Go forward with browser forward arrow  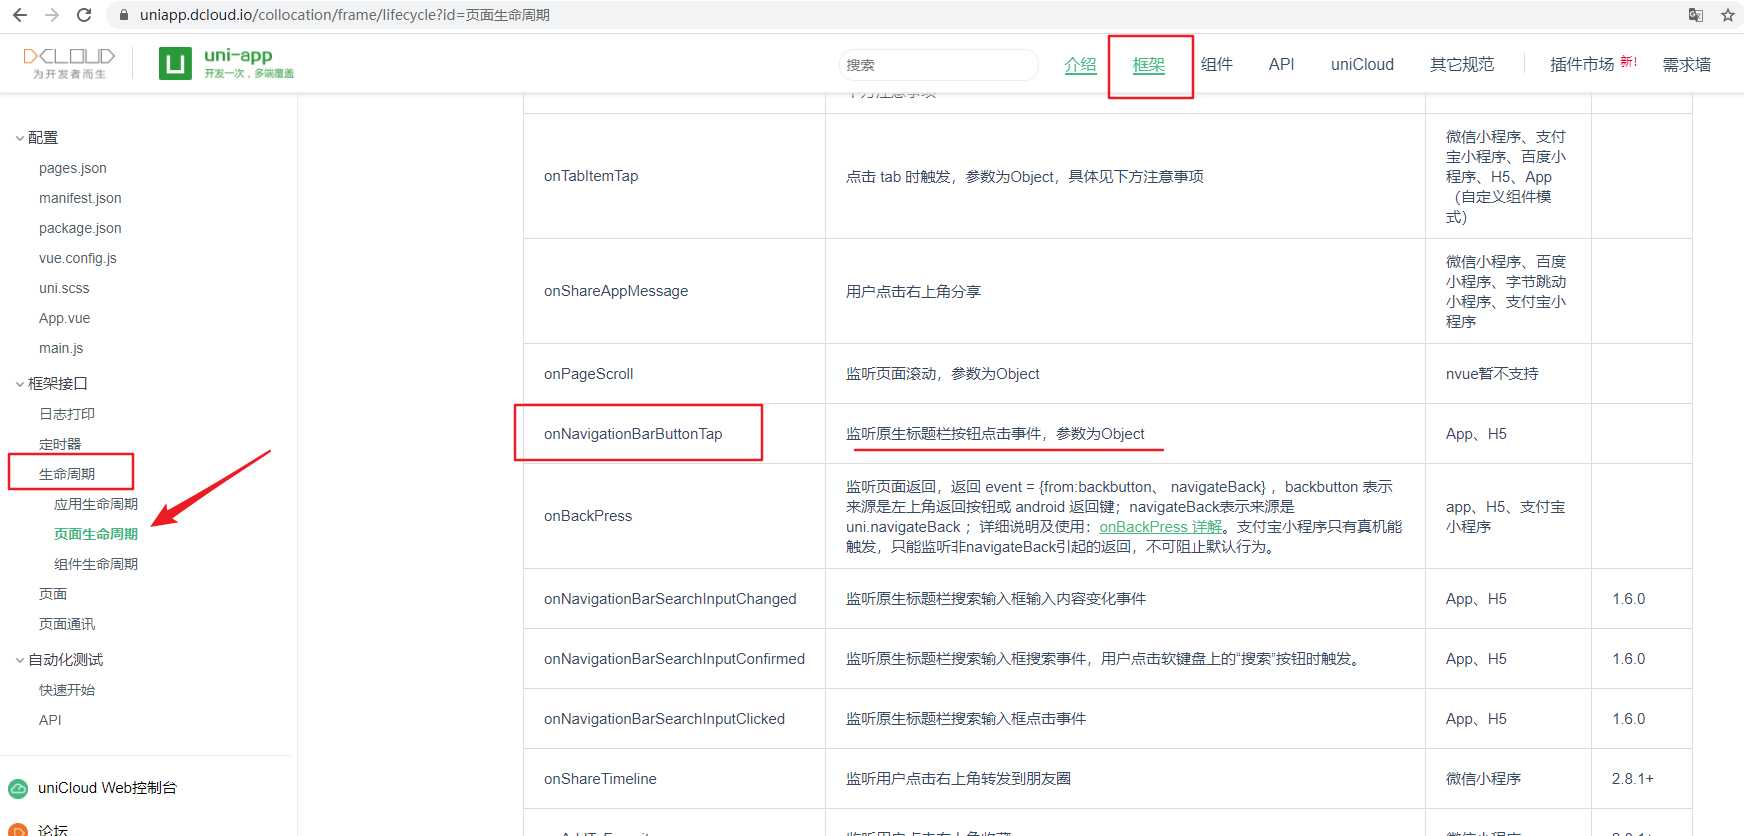click(x=52, y=15)
